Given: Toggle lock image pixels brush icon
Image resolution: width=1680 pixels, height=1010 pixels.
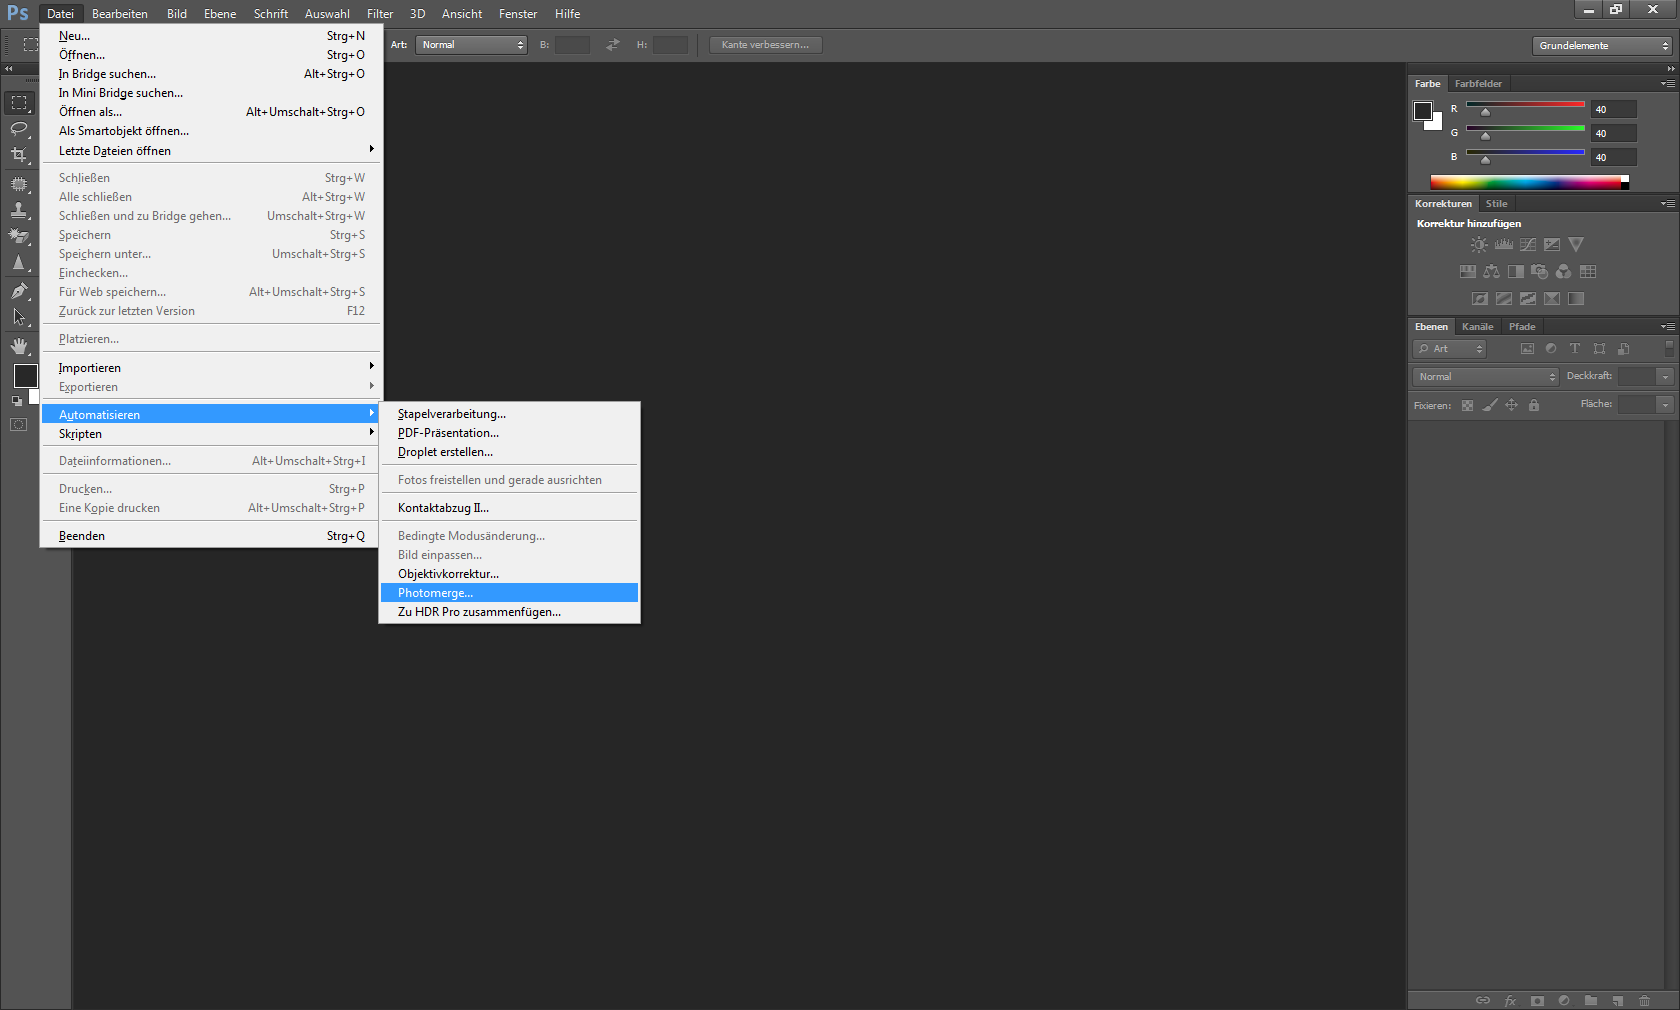Looking at the screenshot, I should (x=1490, y=406).
